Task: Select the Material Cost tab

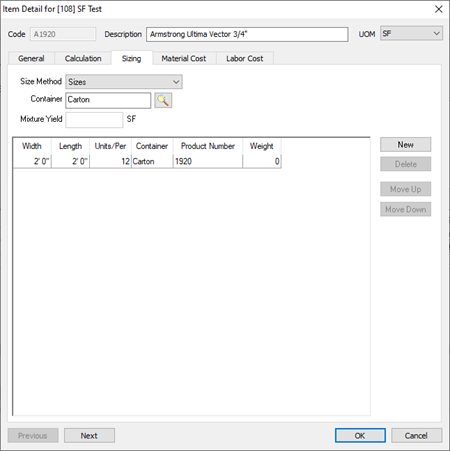Action: (x=184, y=58)
